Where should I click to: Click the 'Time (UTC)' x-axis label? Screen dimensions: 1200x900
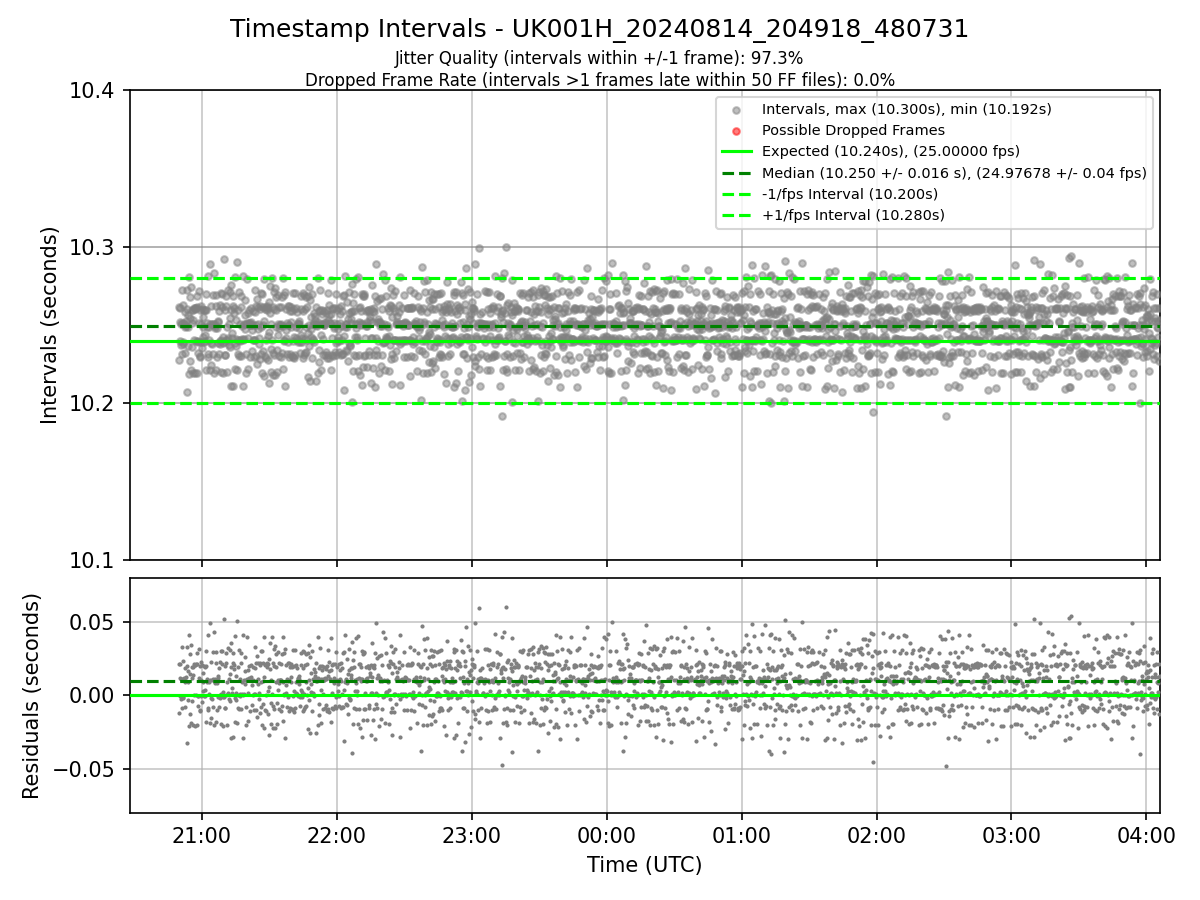pos(644,865)
